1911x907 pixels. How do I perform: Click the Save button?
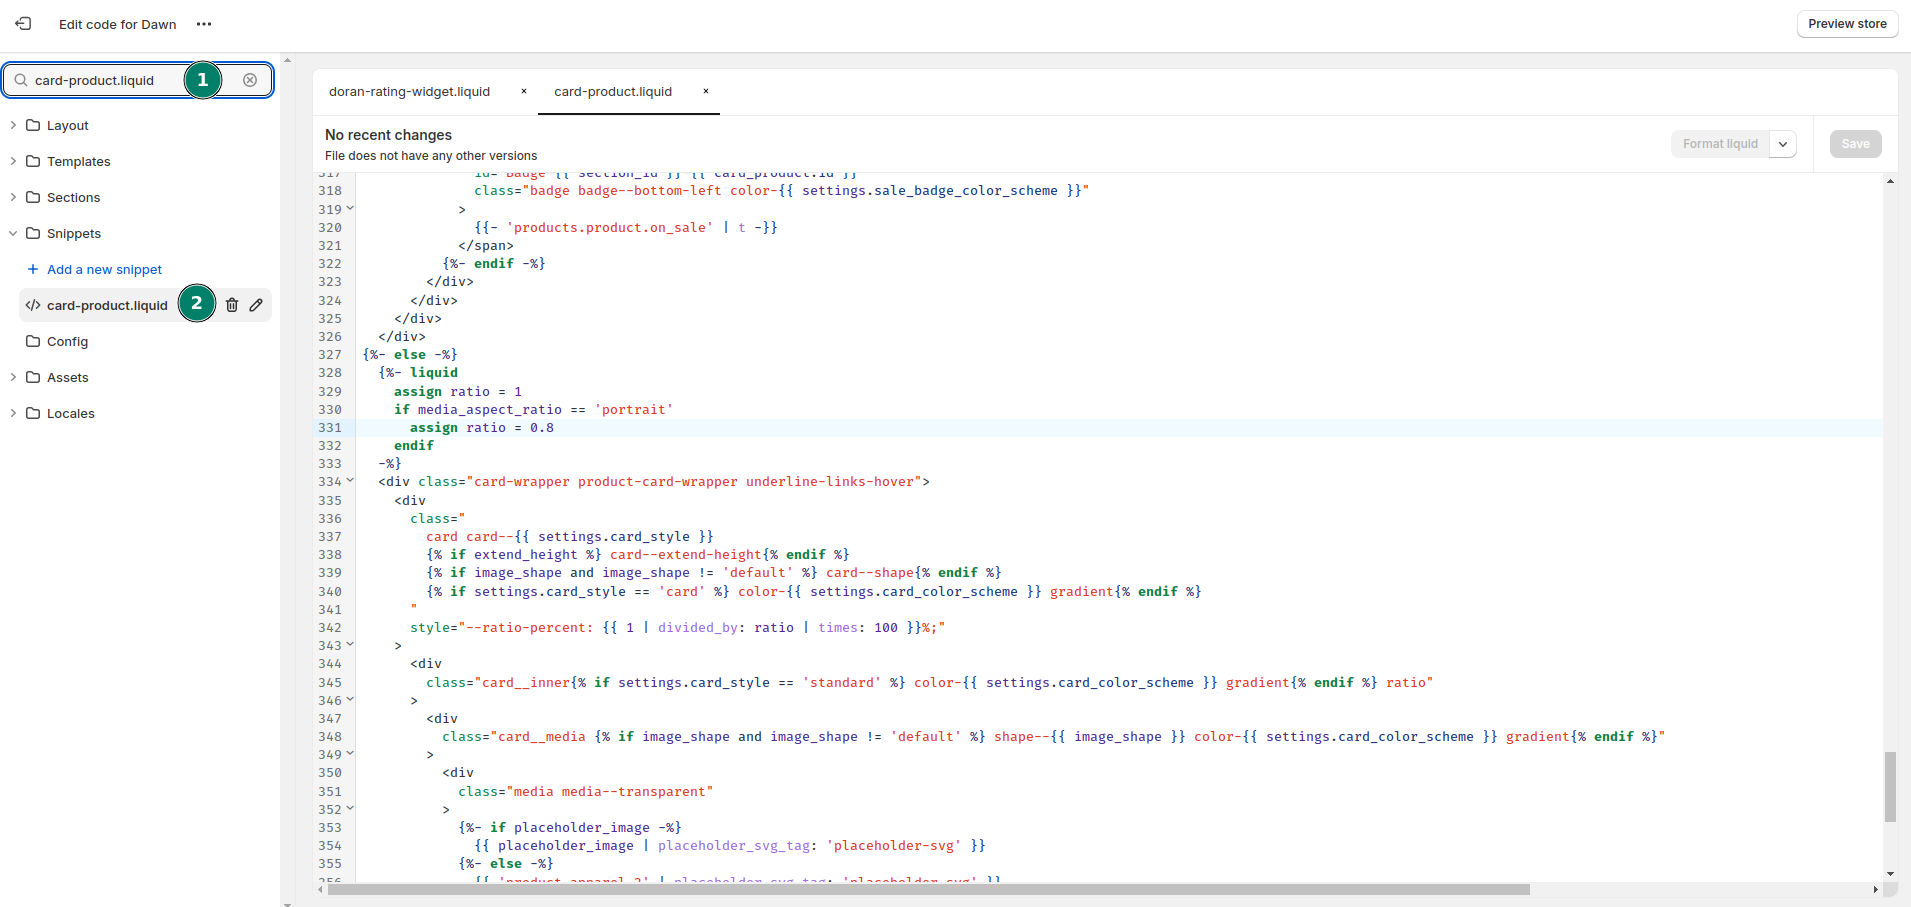click(1855, 144)
